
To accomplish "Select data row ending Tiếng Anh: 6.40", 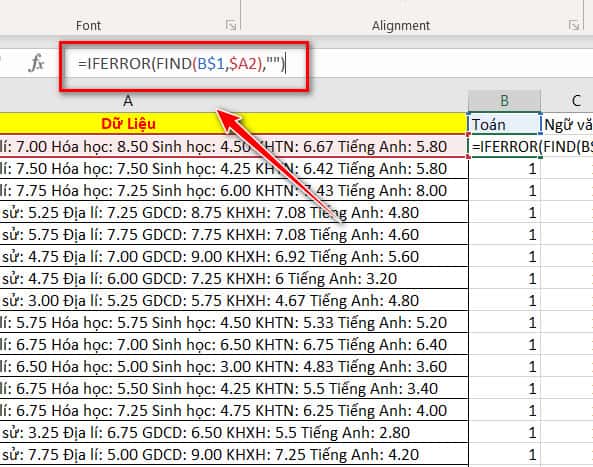I will (234, 344).
